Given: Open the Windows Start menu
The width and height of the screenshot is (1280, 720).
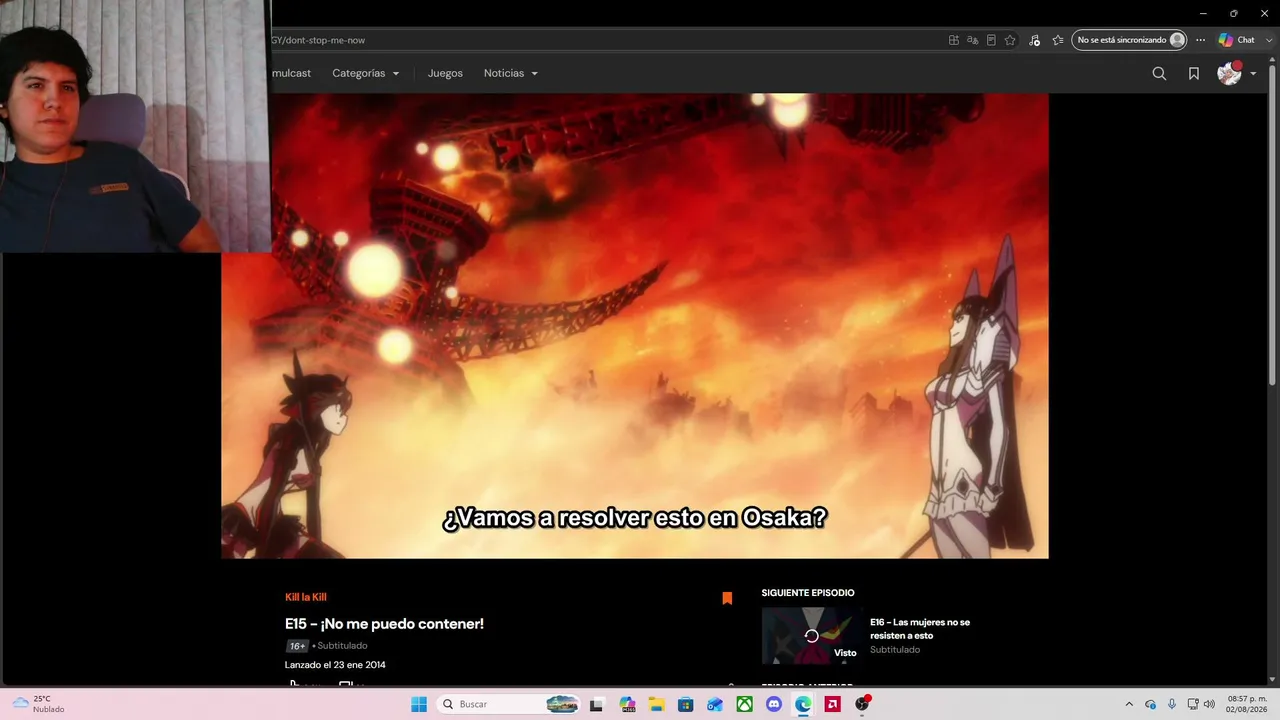Looking at the screenshot, I should click(419, 704).
